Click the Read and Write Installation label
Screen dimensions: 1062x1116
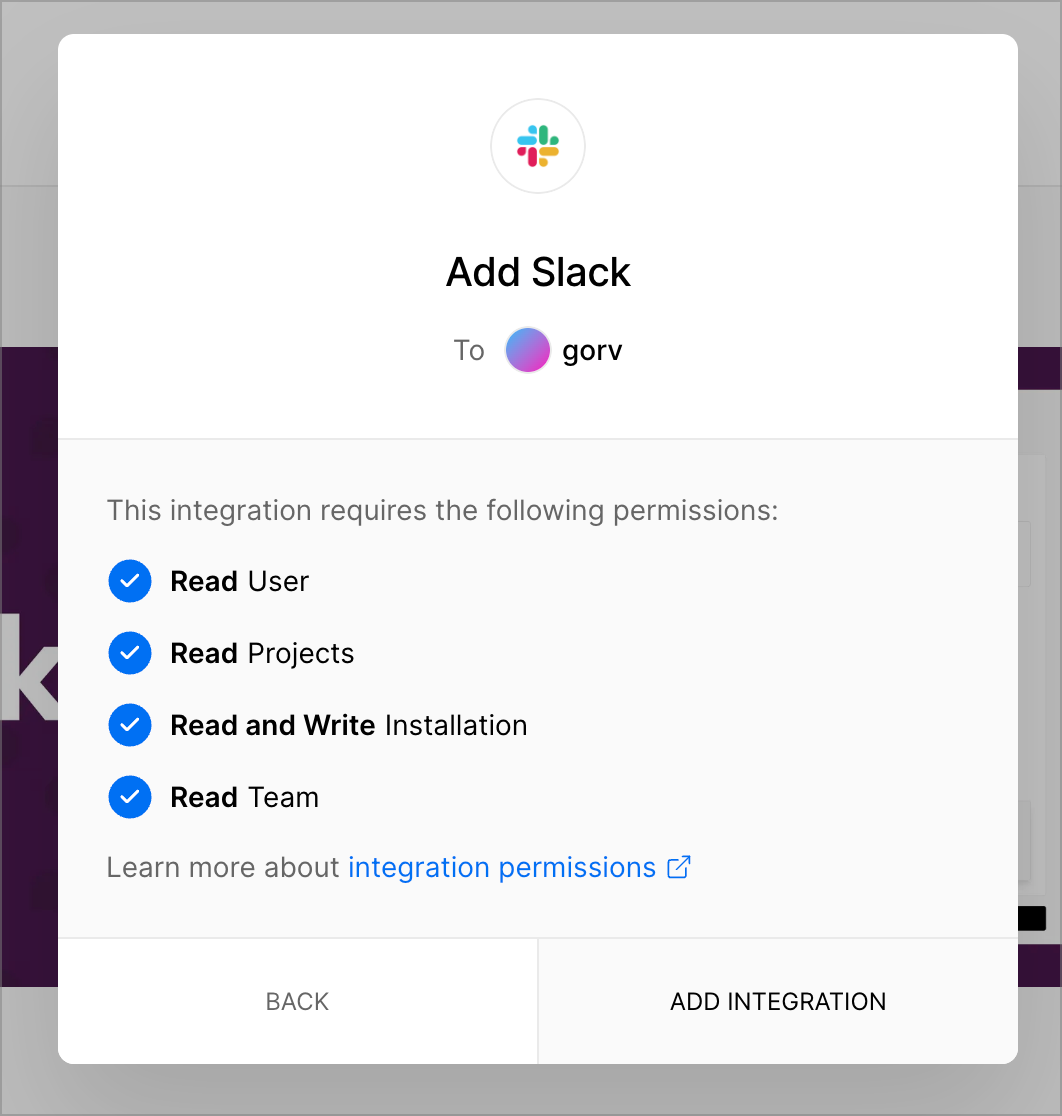[x=349, y=725]
